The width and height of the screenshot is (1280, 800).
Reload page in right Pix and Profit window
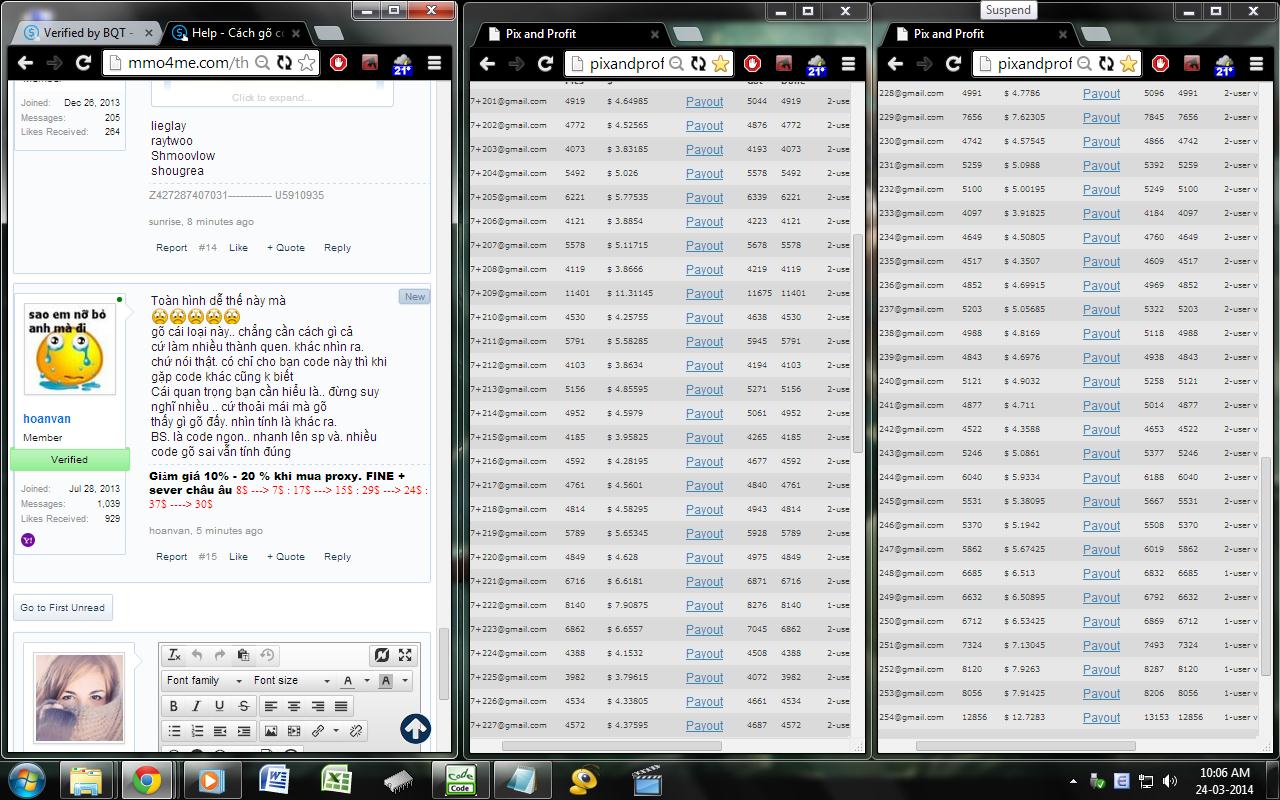954,64
